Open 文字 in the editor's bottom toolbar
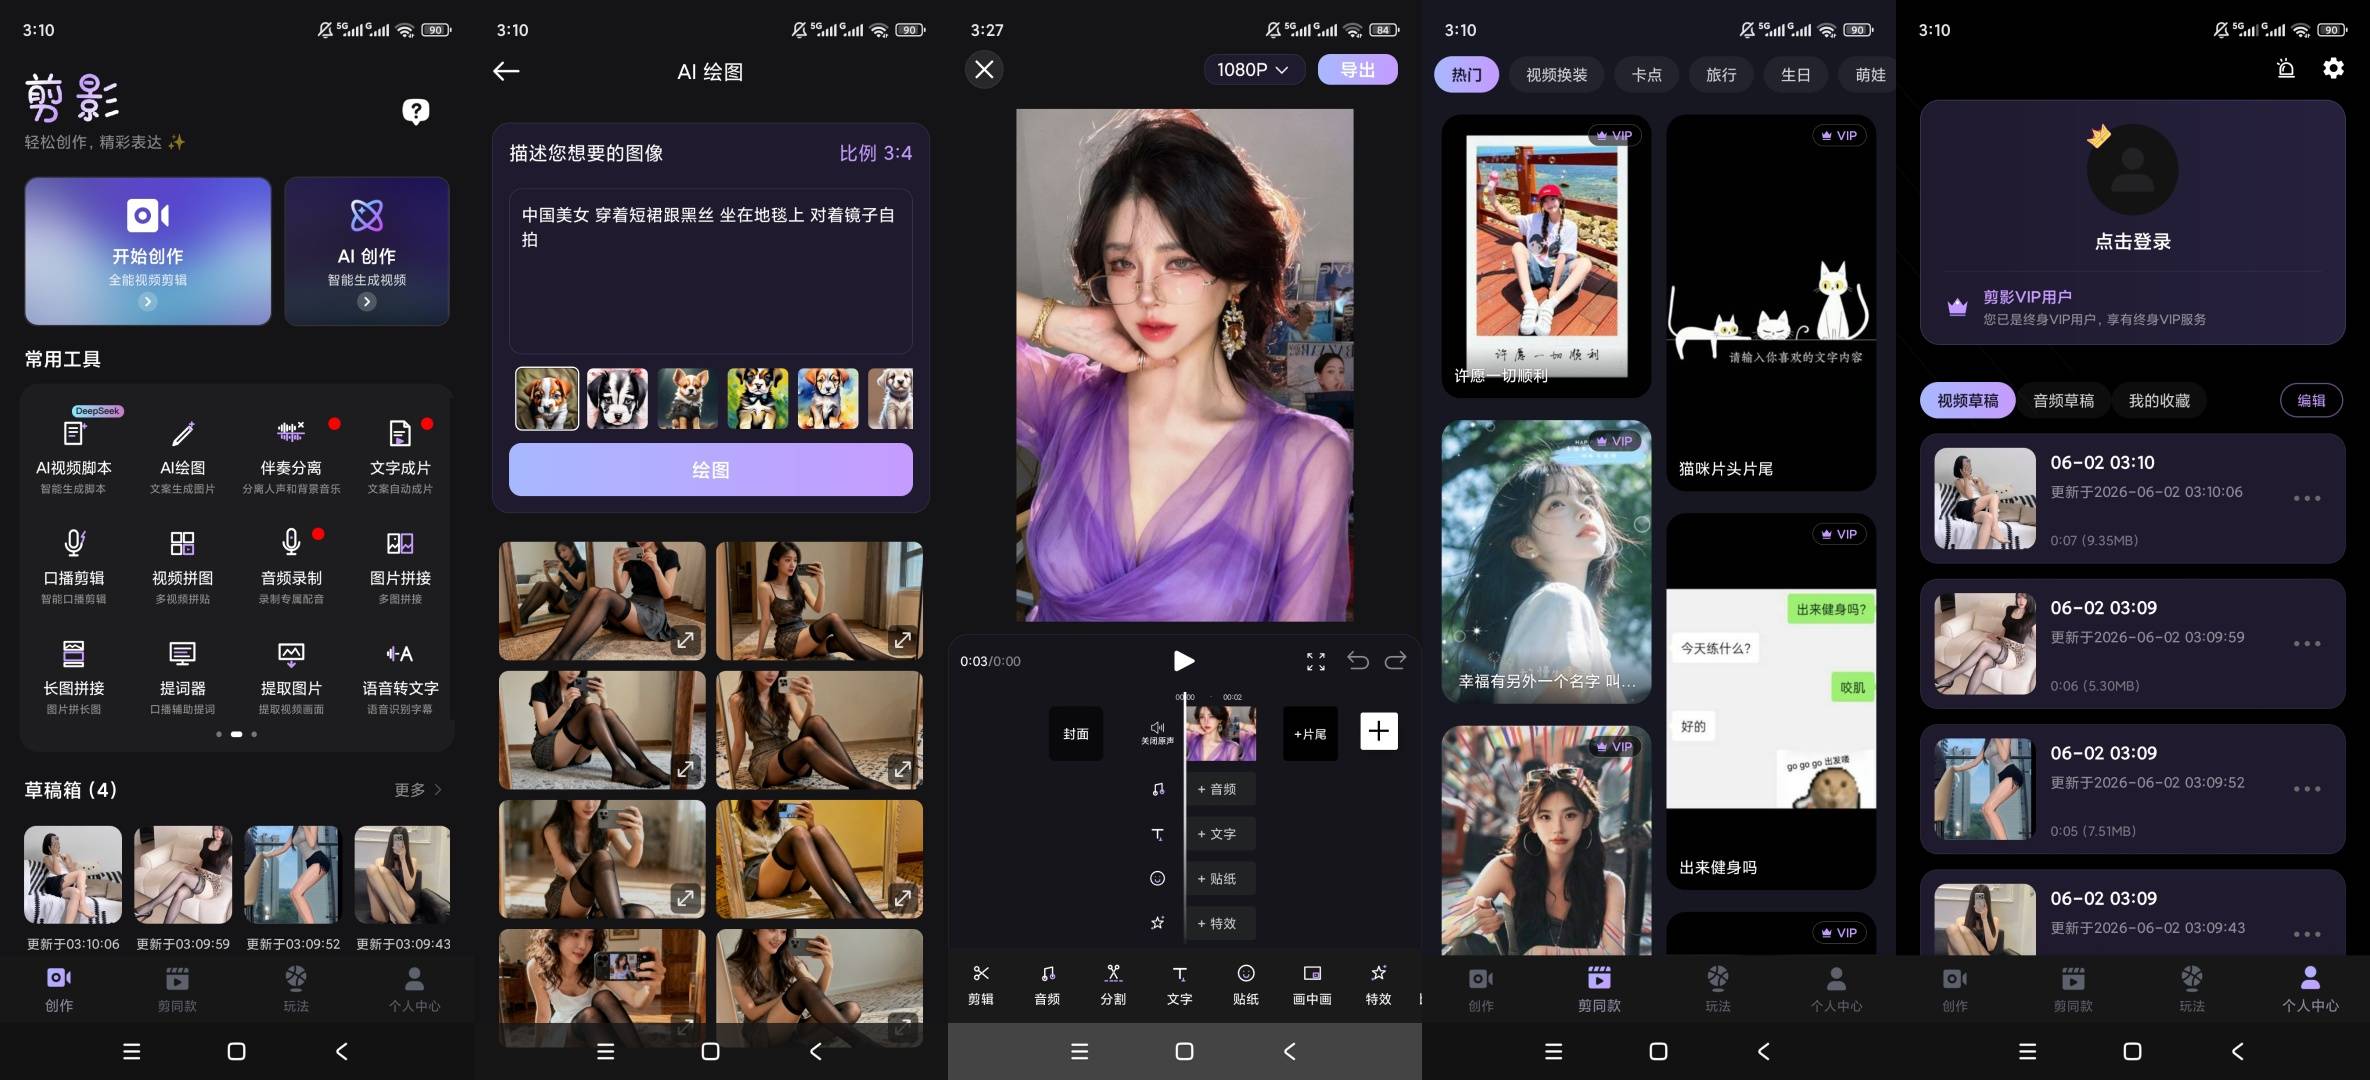The height and width of the screenshot is (1080, 2370). [1180, 984]
